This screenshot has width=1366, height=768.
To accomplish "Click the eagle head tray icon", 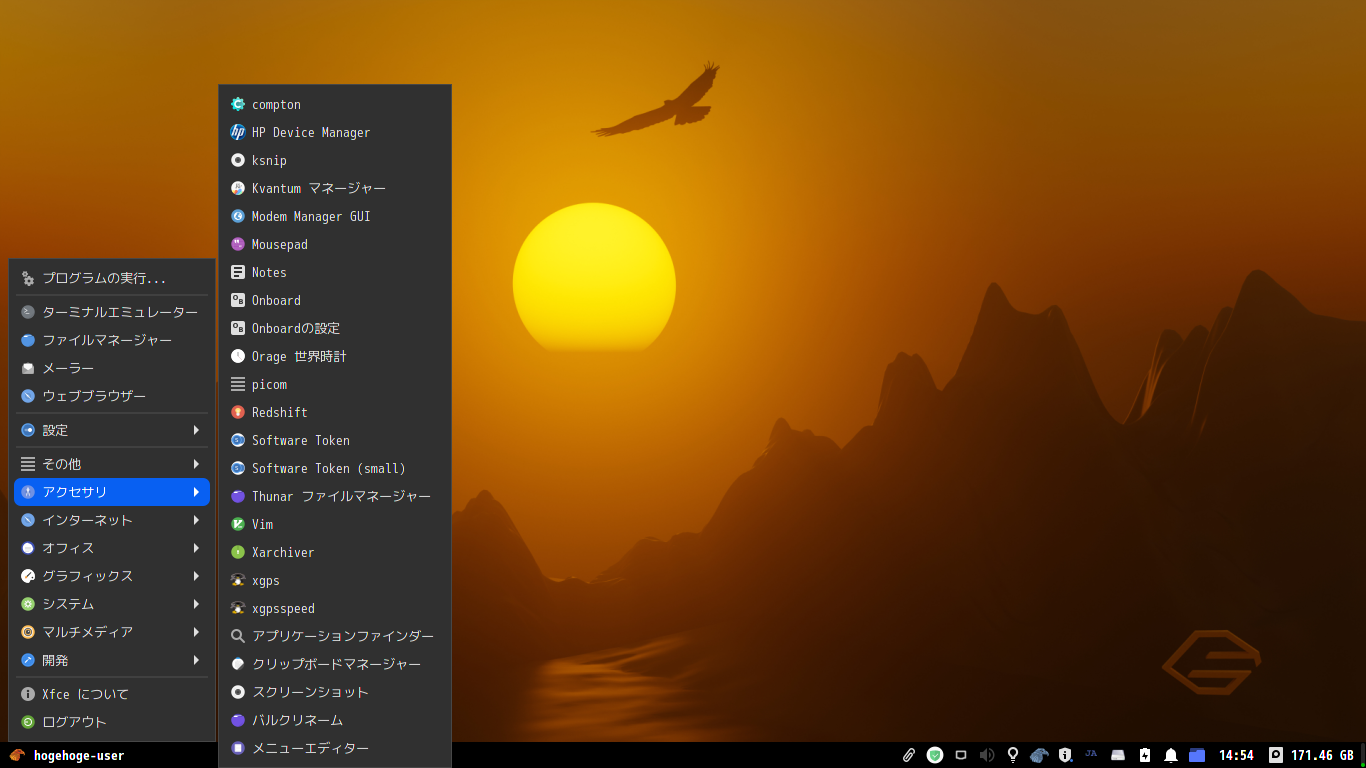I will point(1039,755).
